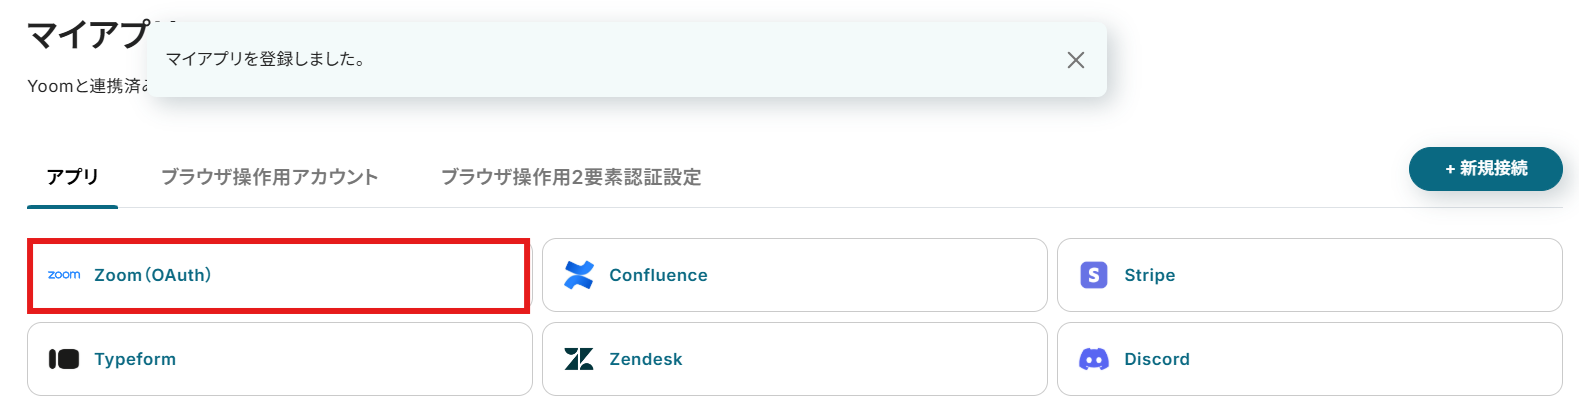This screenshot has width=1579, height=400.
Task: Click the Stripe logo icon
Action: 1094,275
